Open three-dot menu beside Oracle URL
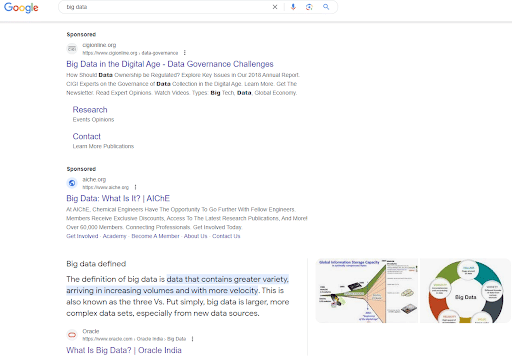Screen dimensions: 512x360 [x=192, y=339]
